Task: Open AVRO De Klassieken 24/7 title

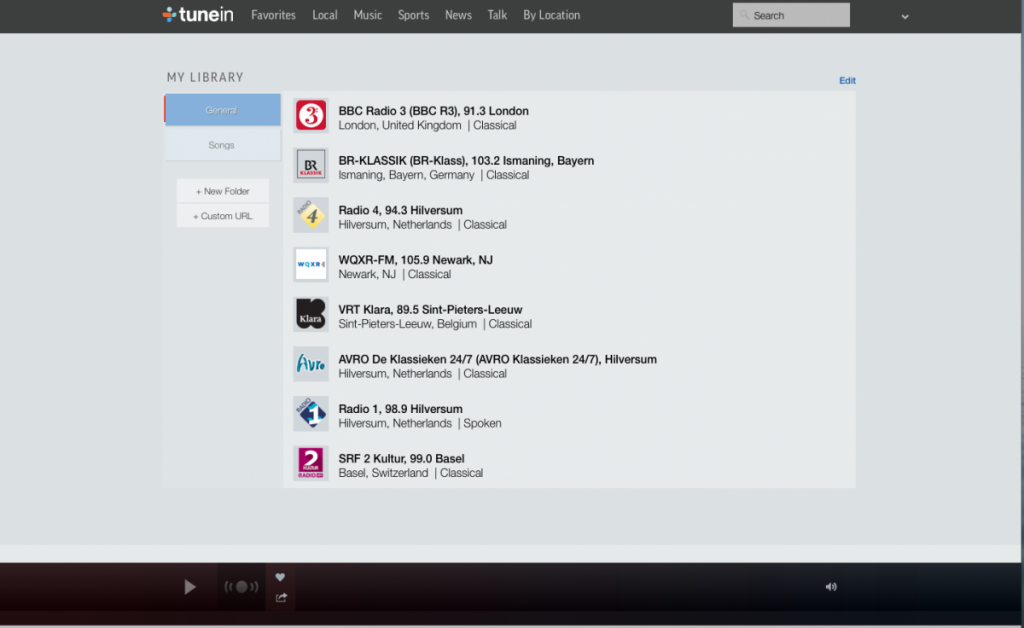Action: (x=498, y=359)
